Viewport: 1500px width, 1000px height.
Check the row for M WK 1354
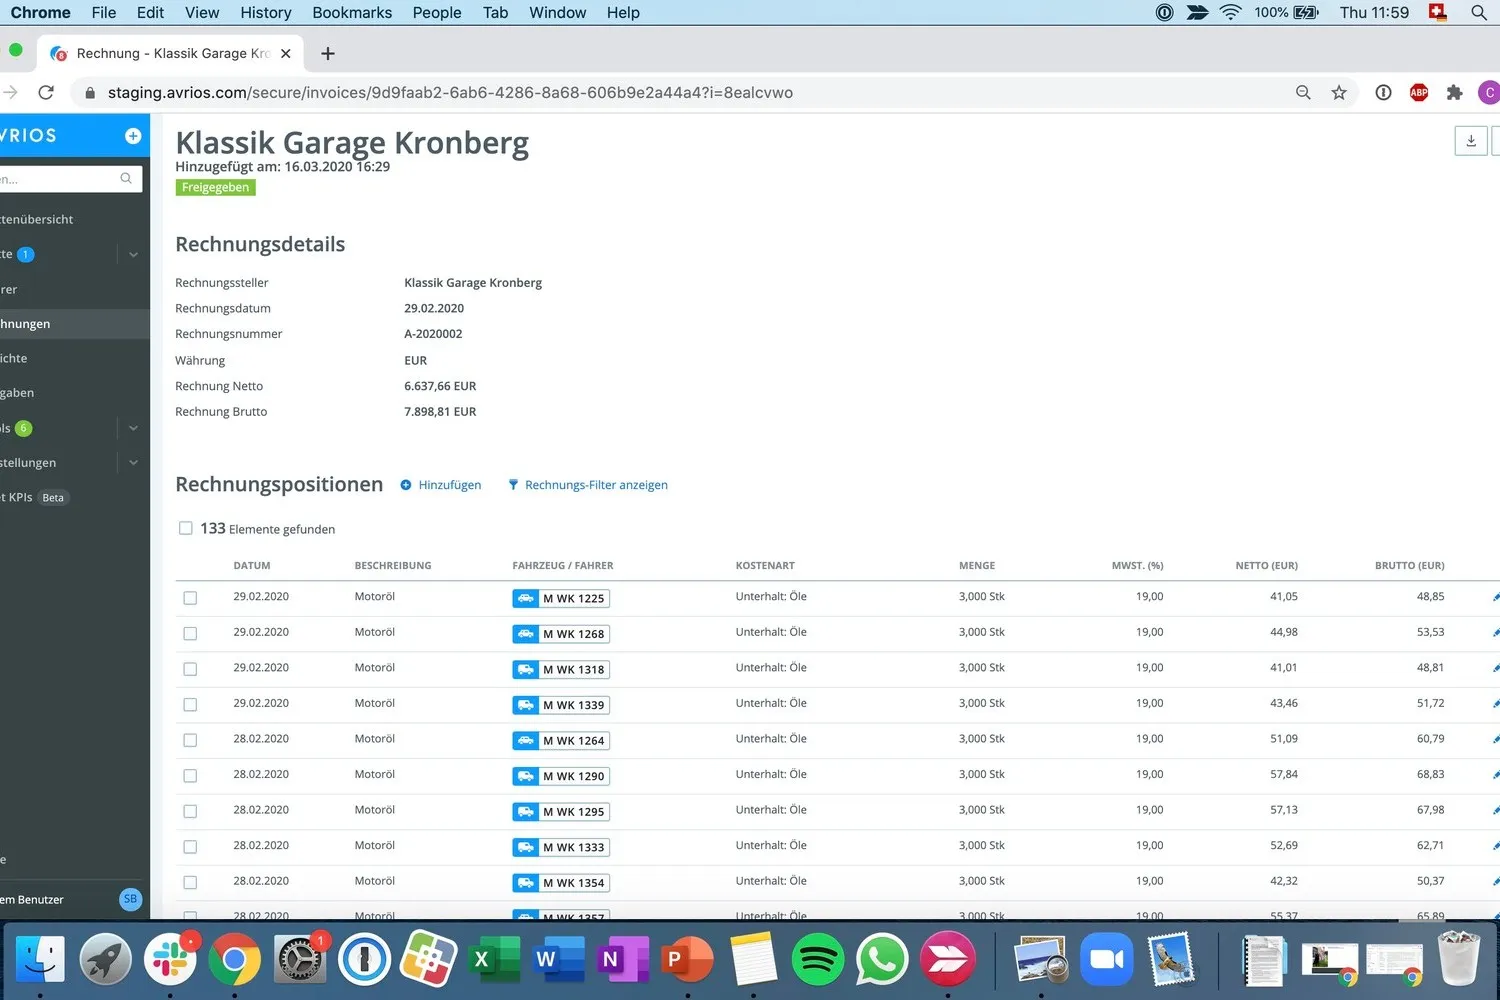pyautogui.click(x=190, y=882)
